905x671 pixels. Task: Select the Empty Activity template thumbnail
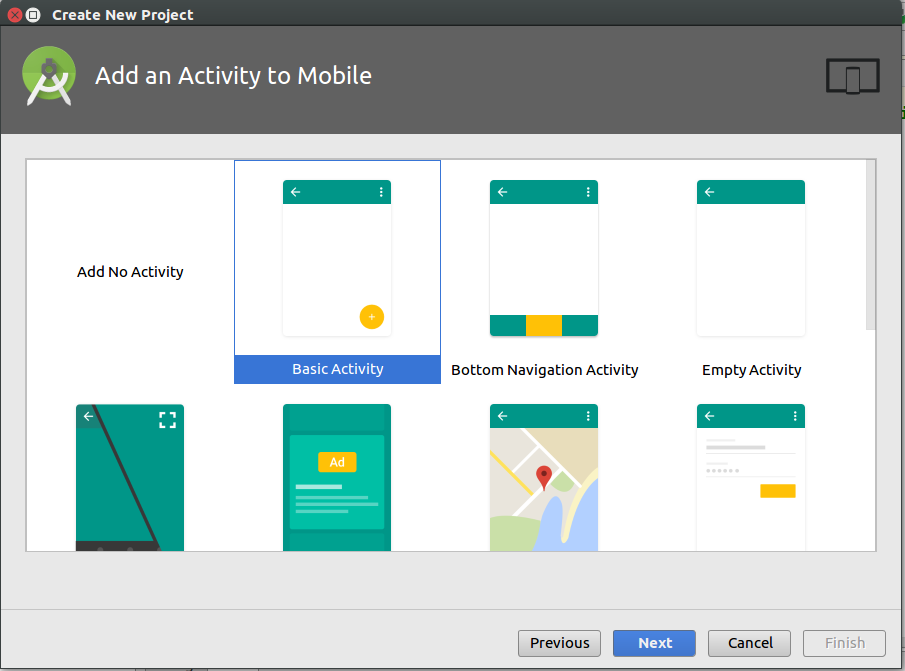click(751, 258)
